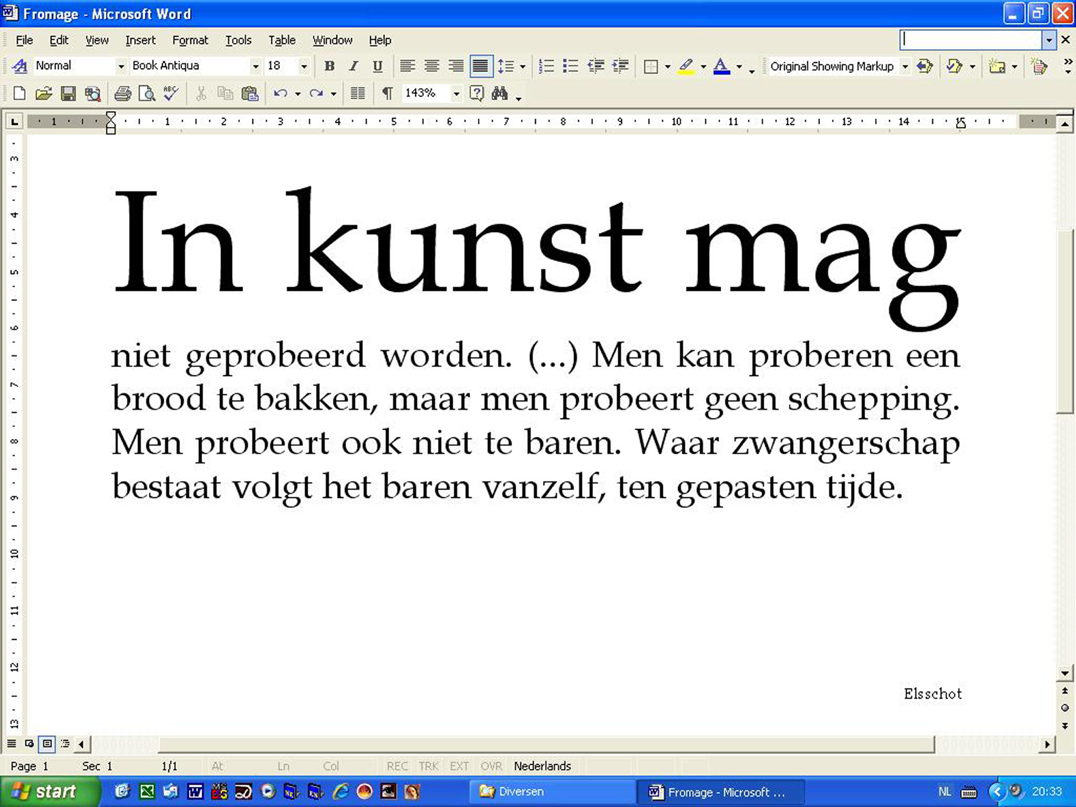This screenshot has width=1076, height=807.
Task: Open the Table menu
Action: [282, 40]
